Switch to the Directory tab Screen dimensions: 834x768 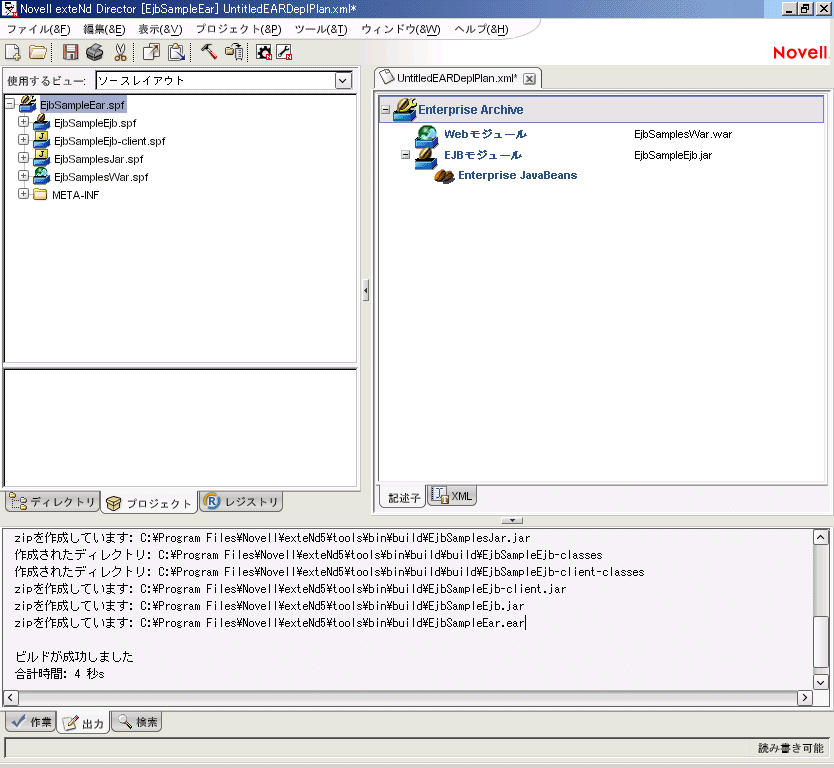[x=52, y=502]
